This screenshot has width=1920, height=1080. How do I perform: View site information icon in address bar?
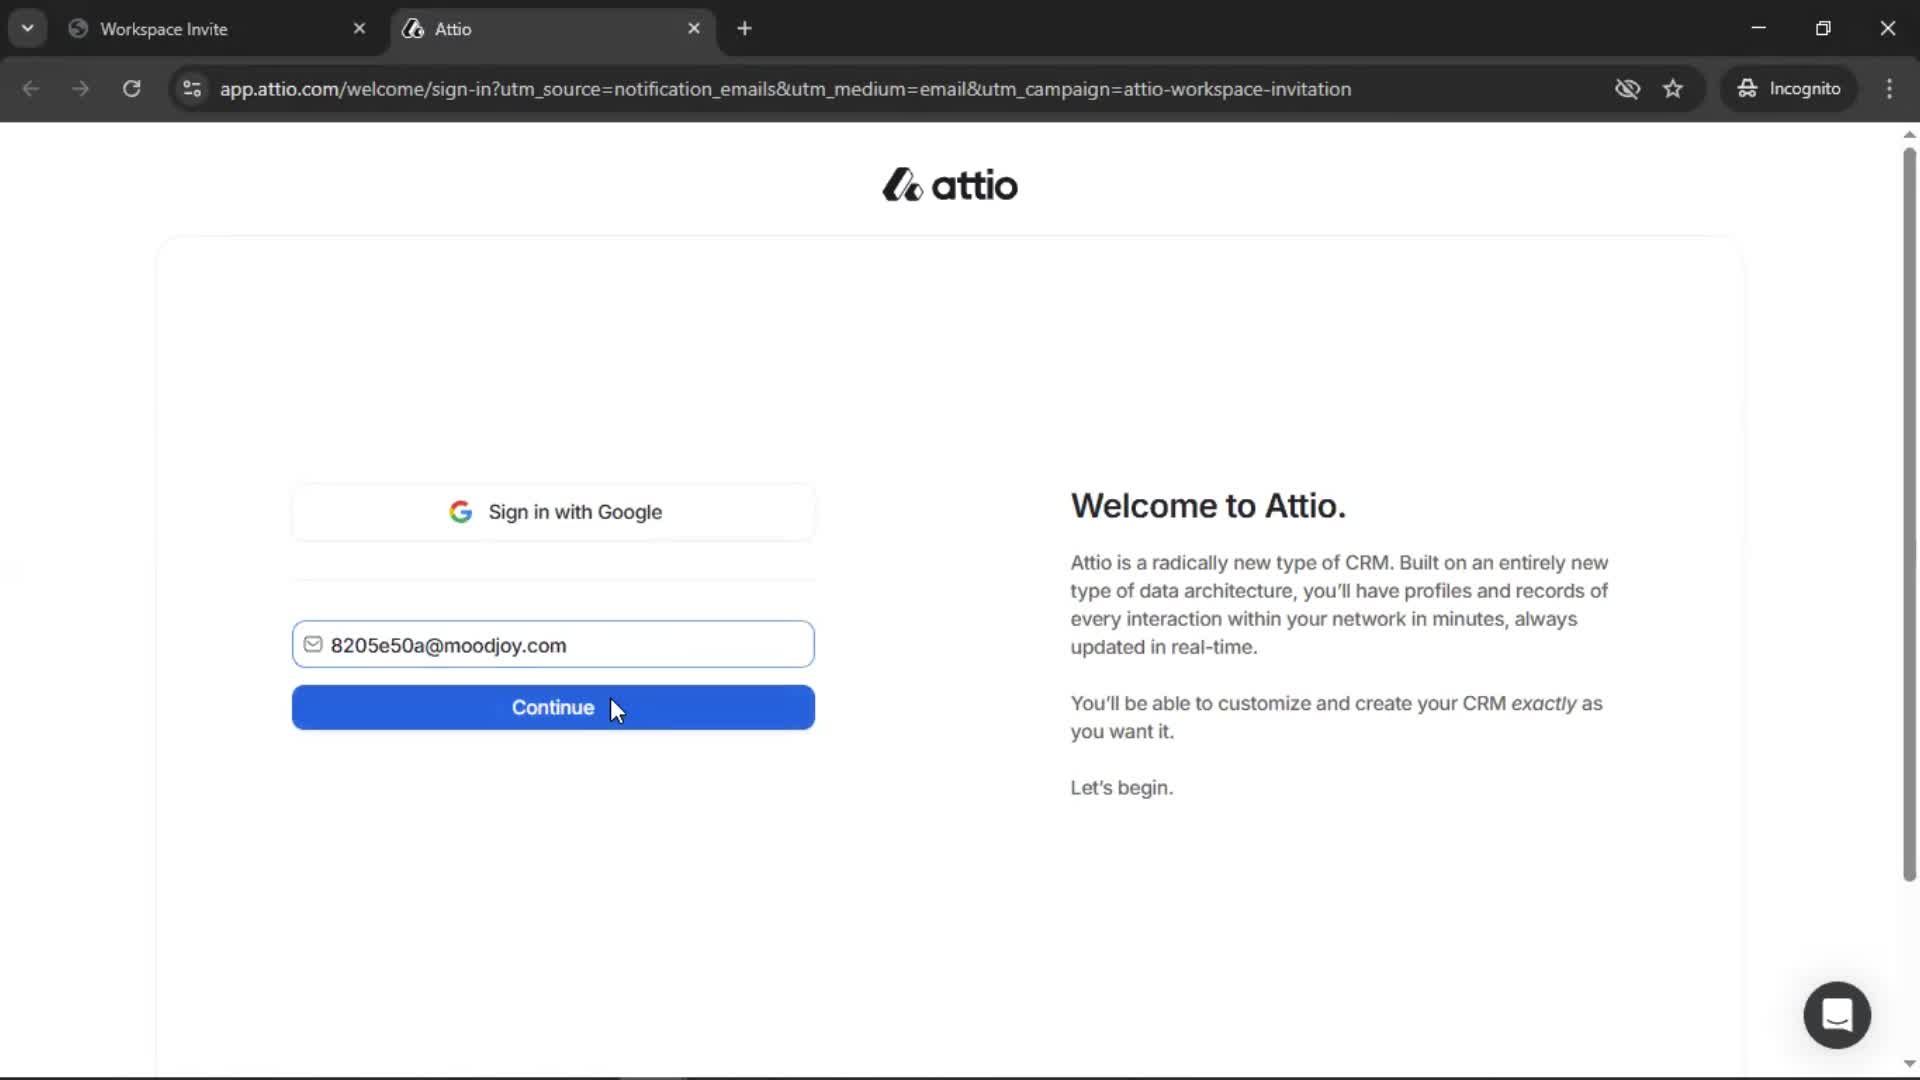point(192,89)
